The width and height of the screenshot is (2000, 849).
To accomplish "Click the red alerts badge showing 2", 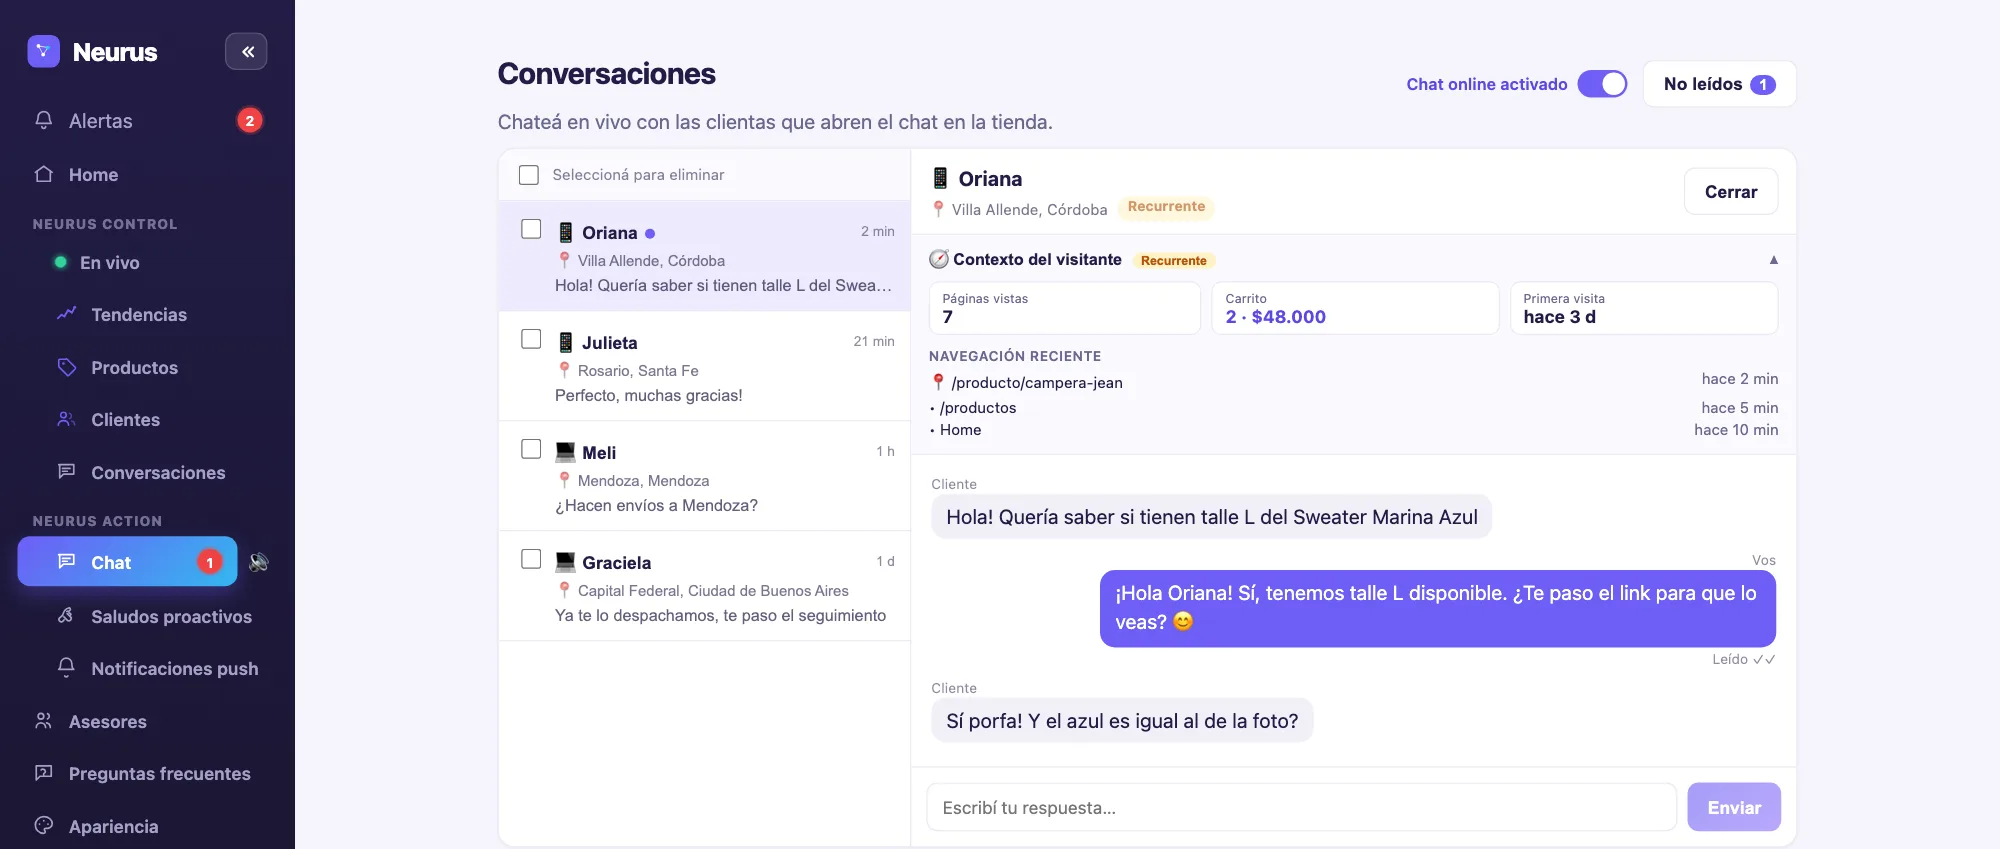I will 249,120.
